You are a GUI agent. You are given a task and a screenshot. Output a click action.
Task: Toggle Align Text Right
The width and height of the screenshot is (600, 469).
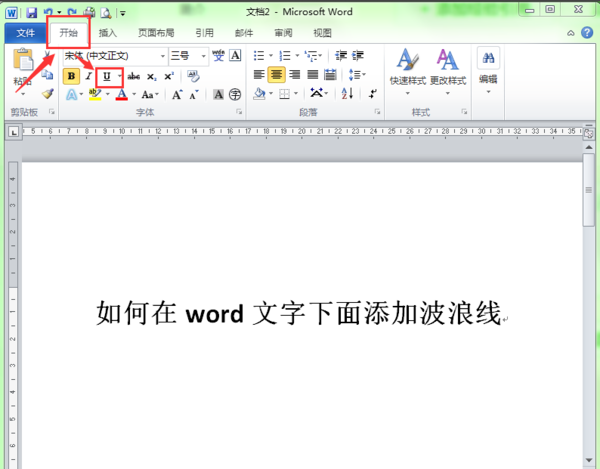tap(295, 74)
